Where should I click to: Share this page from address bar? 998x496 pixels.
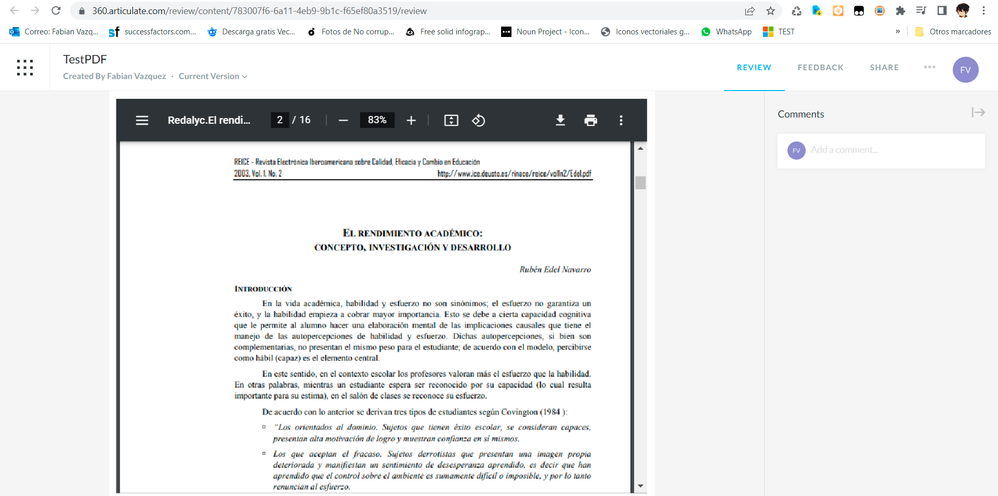tap(750, 11)
